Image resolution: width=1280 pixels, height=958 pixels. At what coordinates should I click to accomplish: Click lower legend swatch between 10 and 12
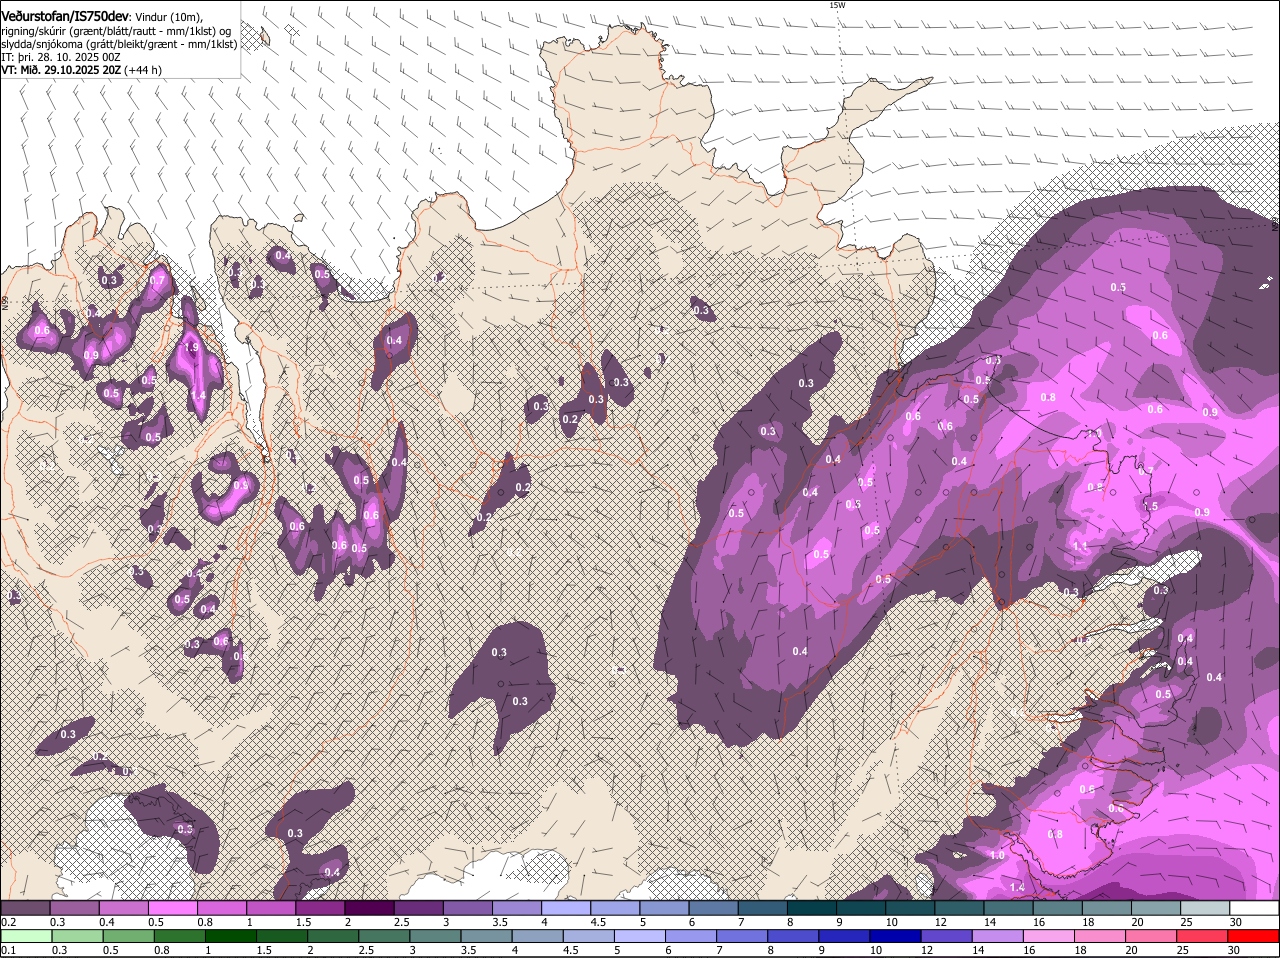click(x=896, y=936)
